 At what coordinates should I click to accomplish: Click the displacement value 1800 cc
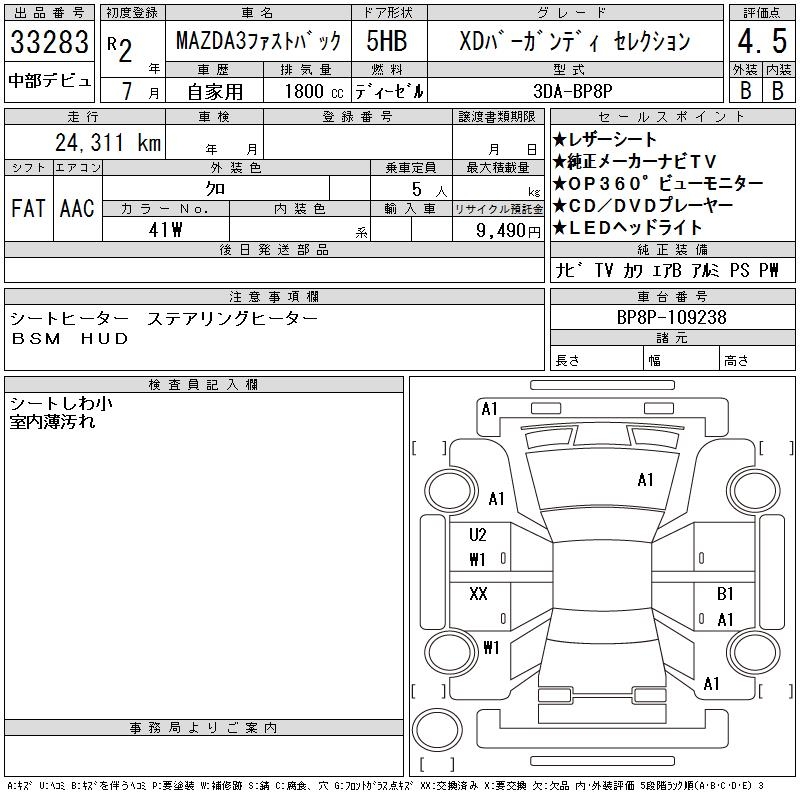314,91
